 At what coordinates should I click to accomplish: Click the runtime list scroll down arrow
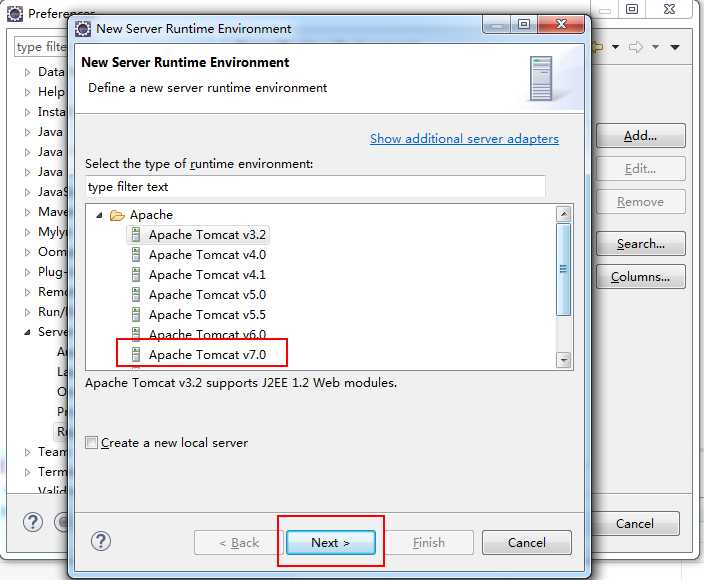point(563,360)
